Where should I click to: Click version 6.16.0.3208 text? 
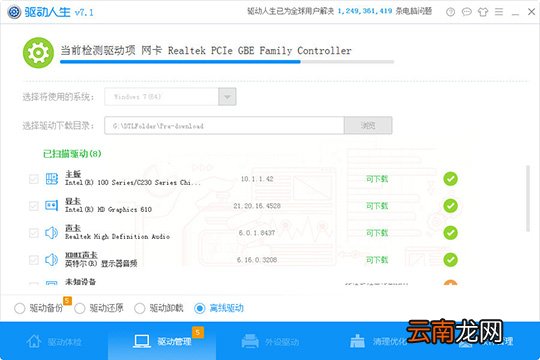pos(257,260)
